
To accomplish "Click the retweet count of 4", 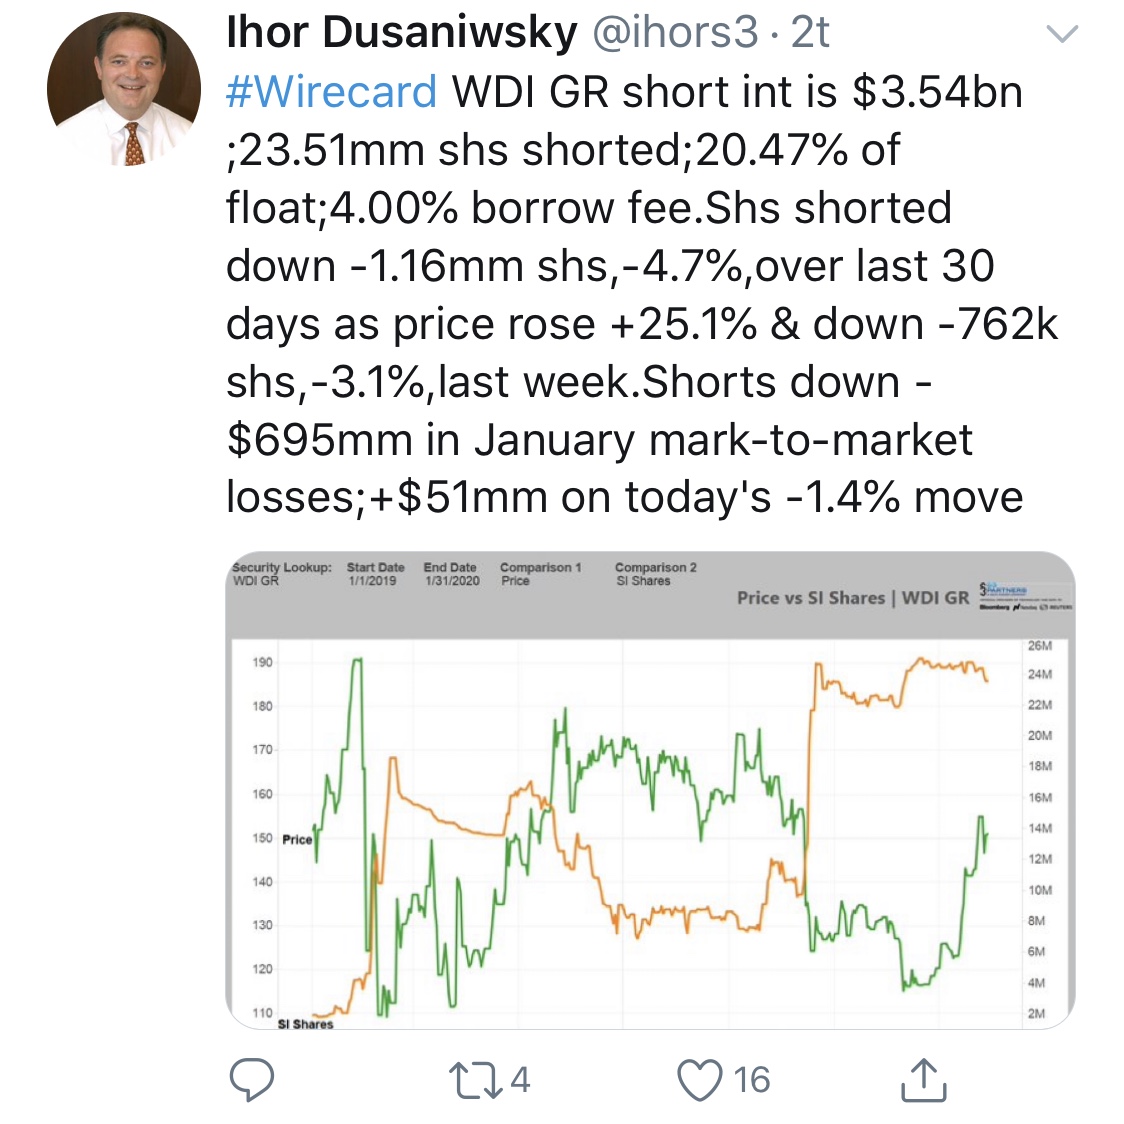I will (519, 1080).
